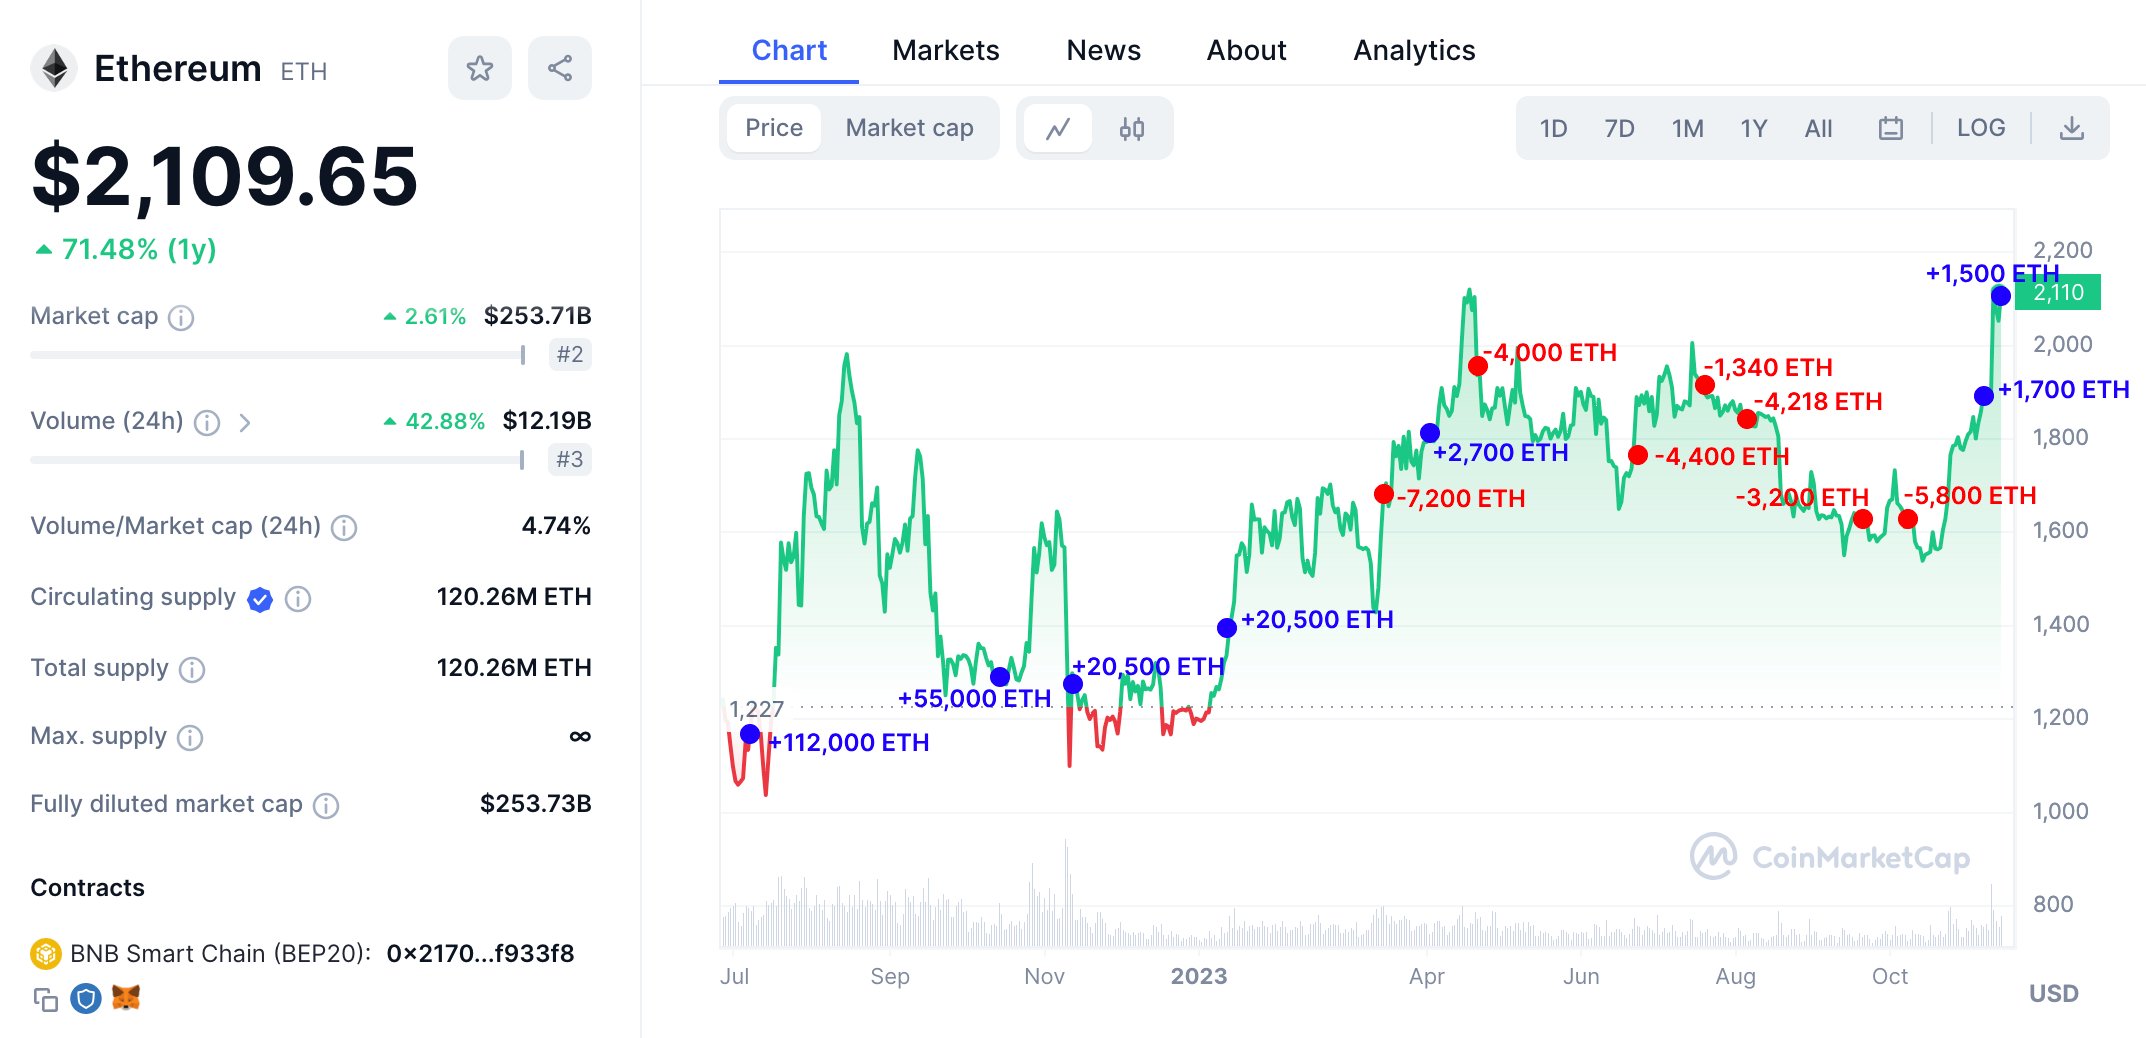The image size is (2146, 1038).
Task: Open info tooltip for Max. supply
Action: [x=190, y=738]
